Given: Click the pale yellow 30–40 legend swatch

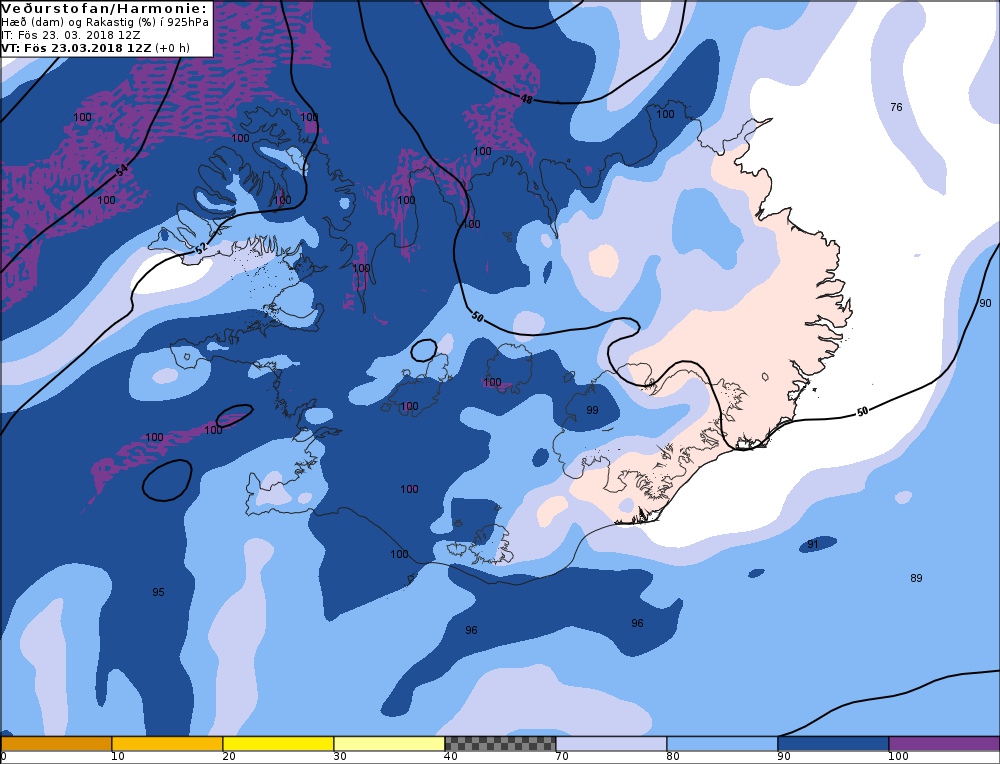Looking at the screenshot, I should [x=389, y=744].
